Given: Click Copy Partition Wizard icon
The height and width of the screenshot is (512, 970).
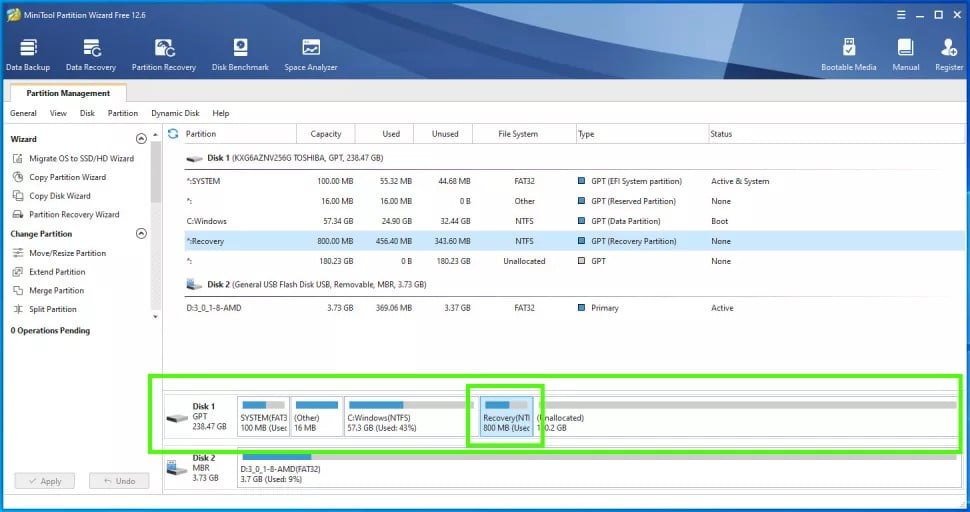Looking at the screenshot, I should coord(18,177).
